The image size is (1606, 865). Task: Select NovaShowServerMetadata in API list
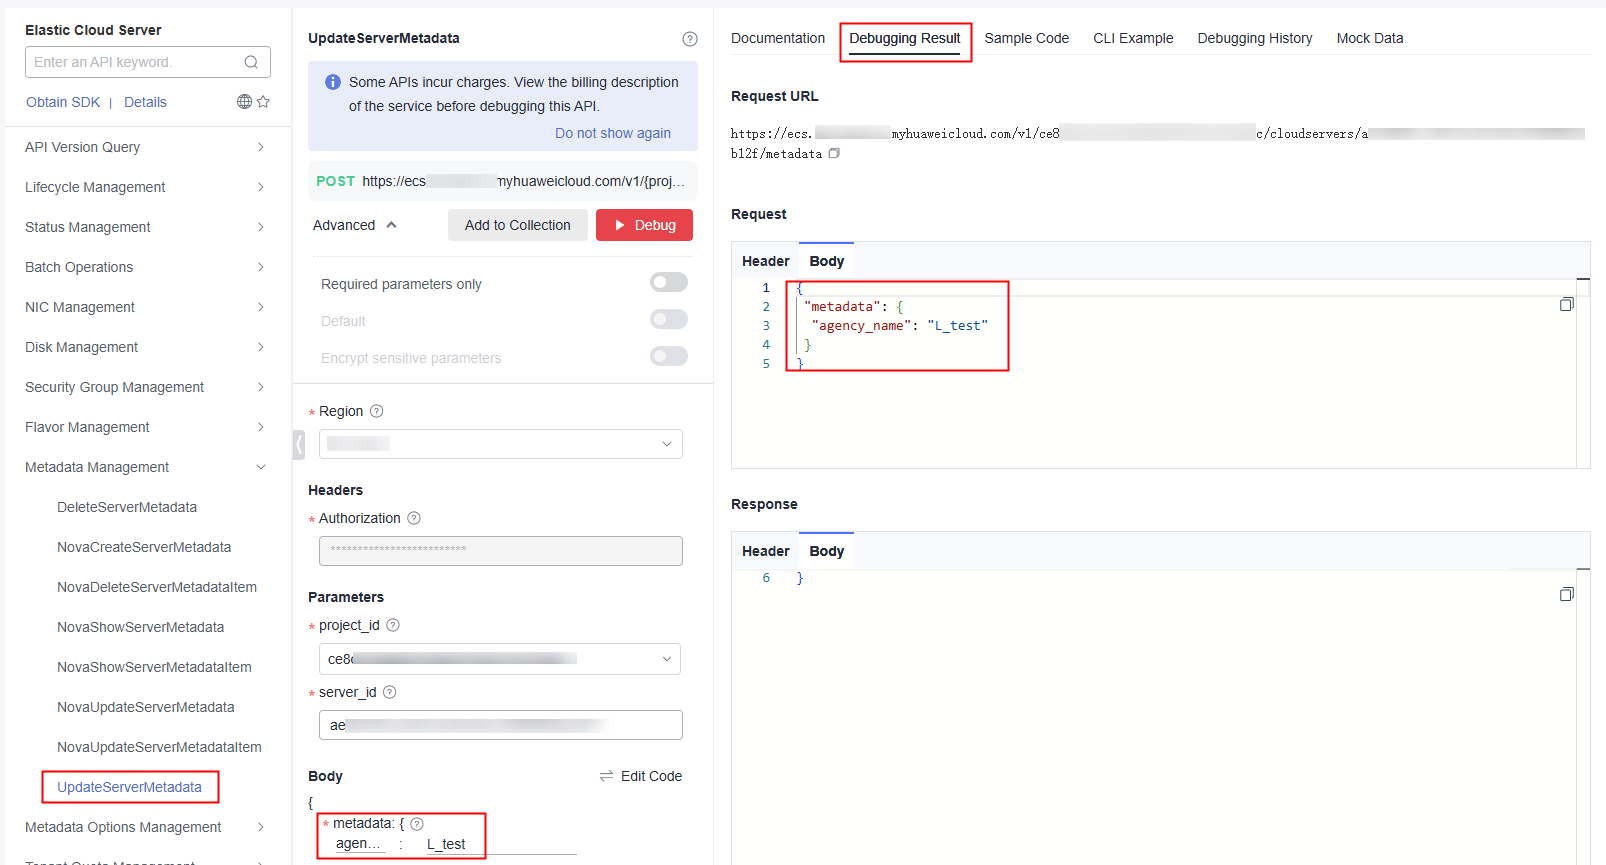pyautogui.click(x=140, y=627)
